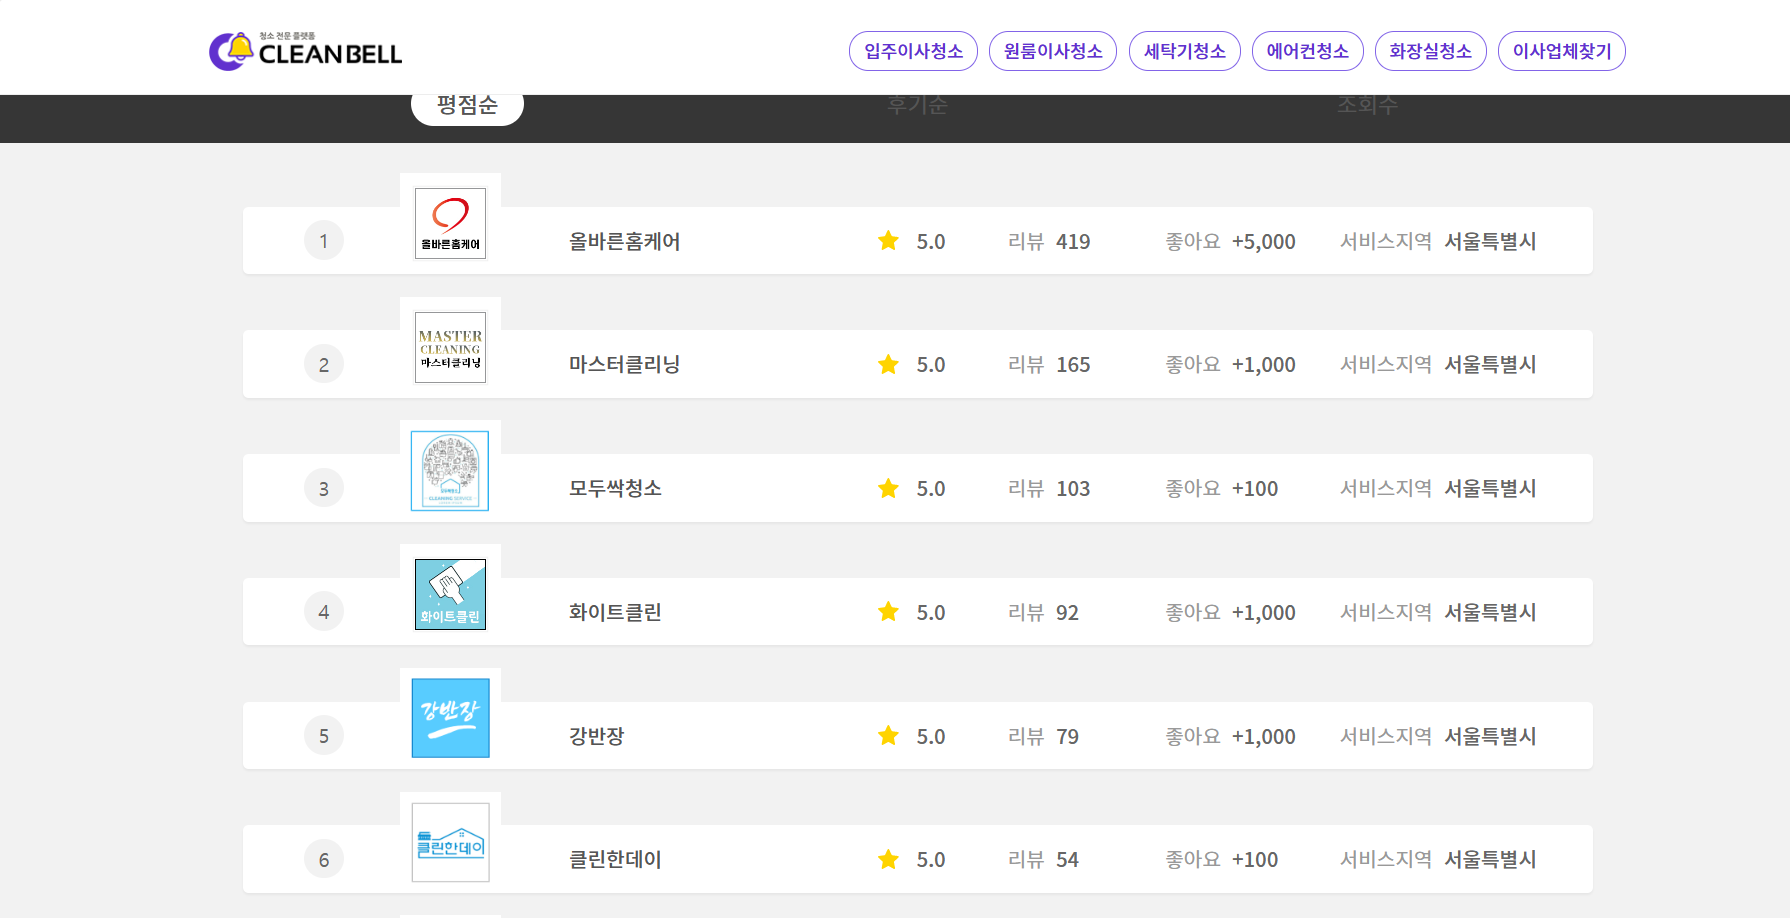Click the company name 마스터클리닝
Viewport: 1790px width, 918px height.
(x=624, y=364)
